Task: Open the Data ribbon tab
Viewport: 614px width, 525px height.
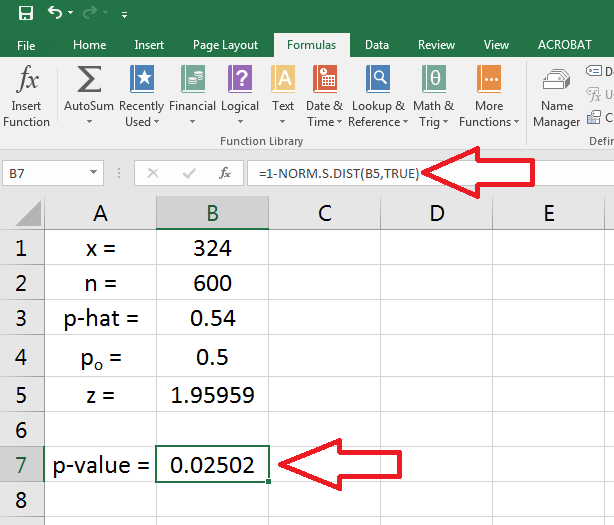Action: (377, 45)
